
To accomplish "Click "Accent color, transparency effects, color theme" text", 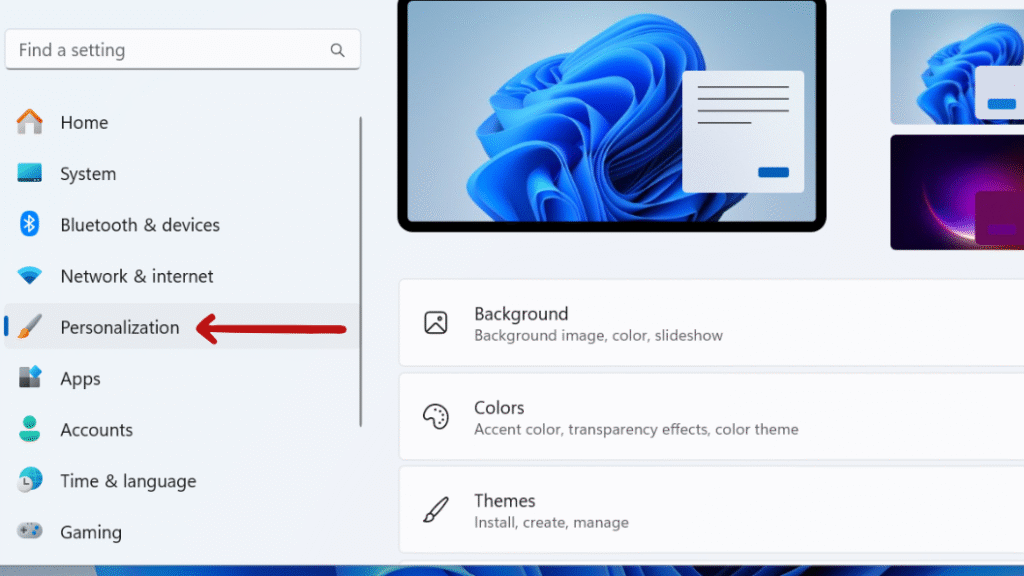I will [636, 429].
